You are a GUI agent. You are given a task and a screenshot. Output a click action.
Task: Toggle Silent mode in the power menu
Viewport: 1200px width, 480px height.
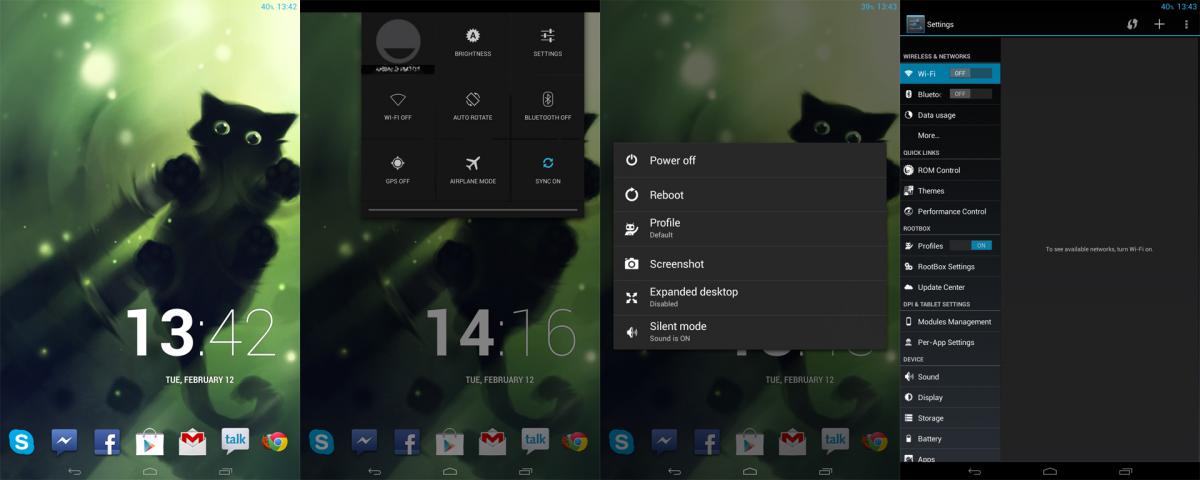[750, 332]
